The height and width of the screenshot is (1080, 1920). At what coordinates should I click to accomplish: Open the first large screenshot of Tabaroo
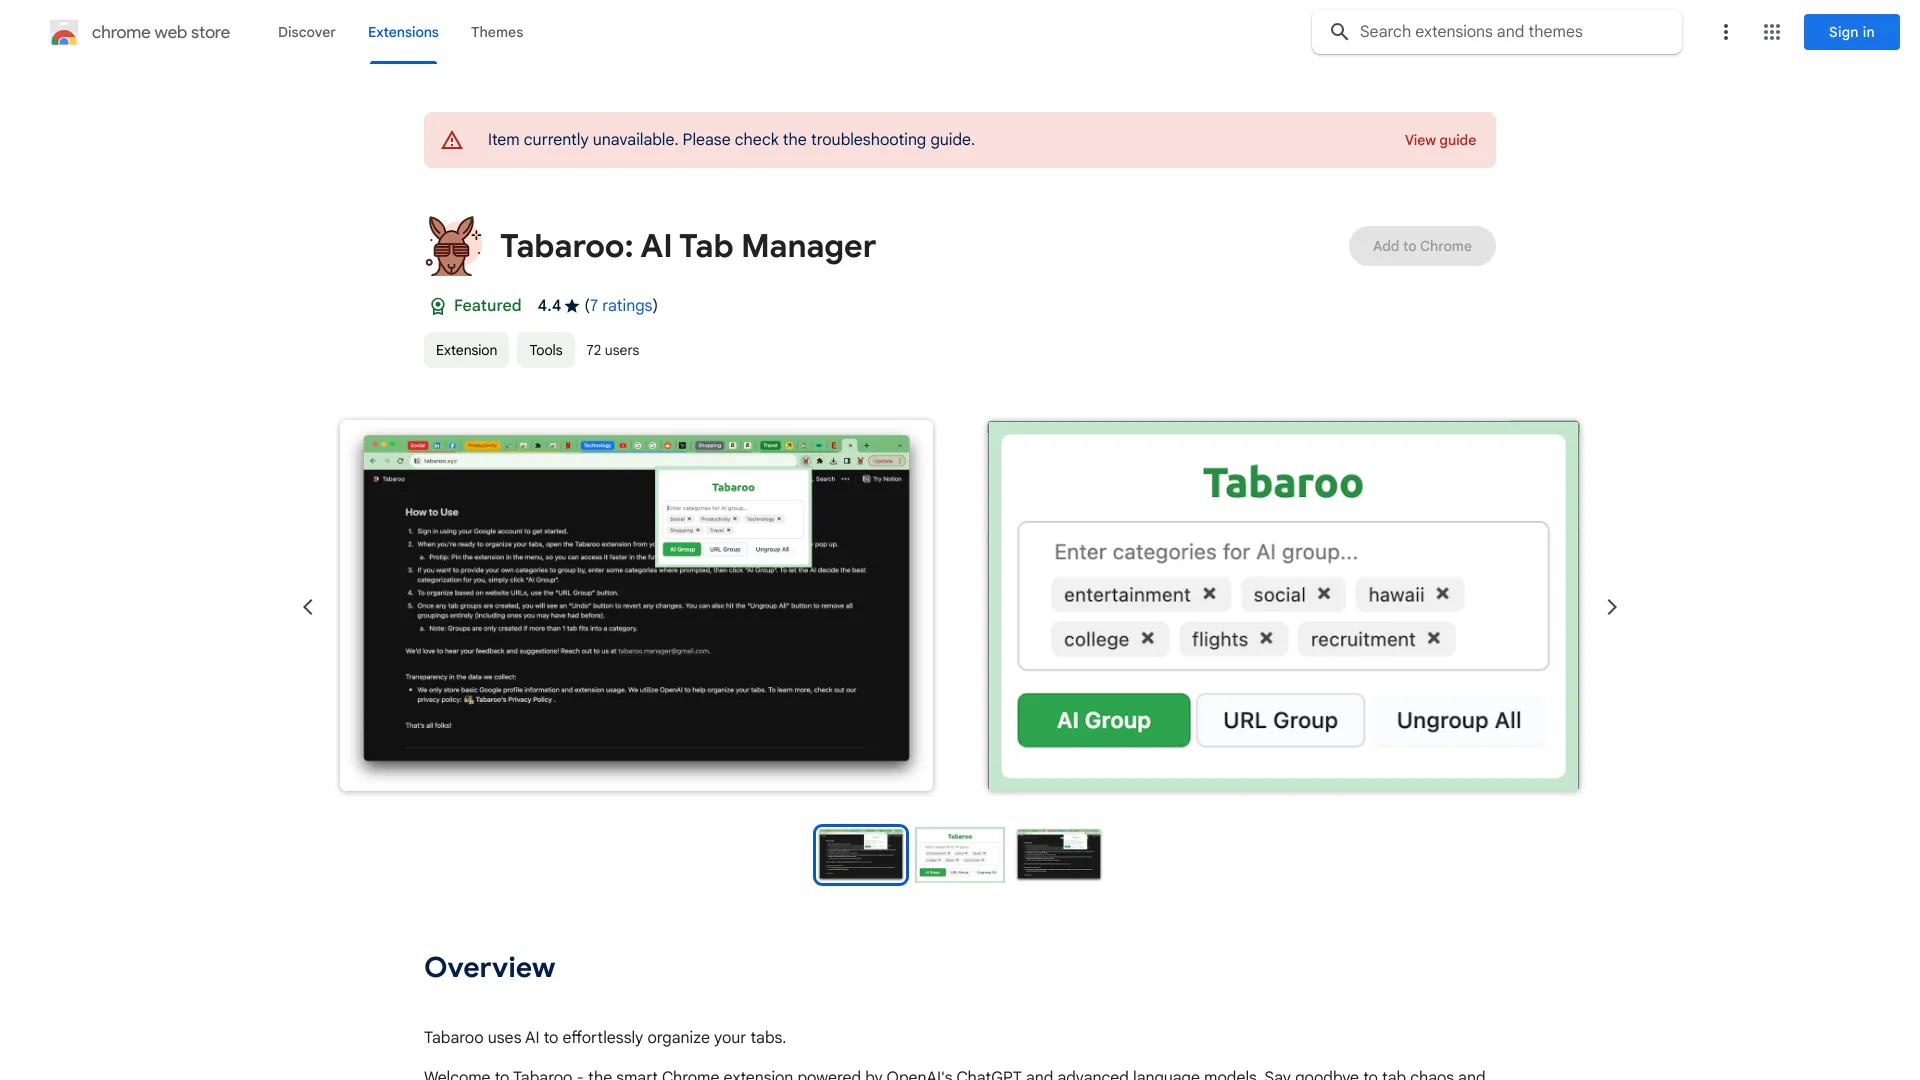tap(636, 605)
